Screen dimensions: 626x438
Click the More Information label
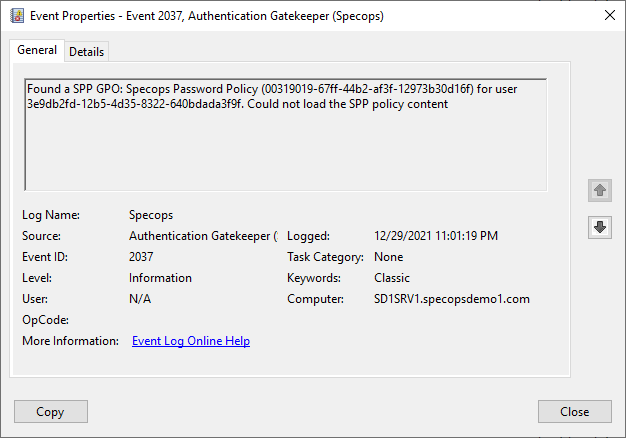(x=70, y=341)
